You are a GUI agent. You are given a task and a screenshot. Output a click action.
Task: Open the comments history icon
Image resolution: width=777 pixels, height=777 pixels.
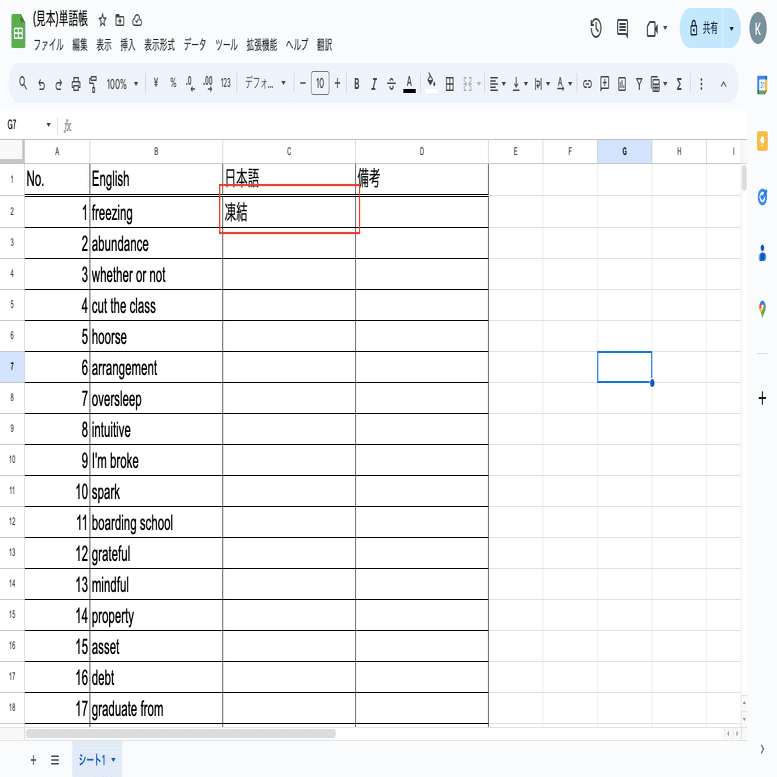pyautogui.click(x=622, y=28)
